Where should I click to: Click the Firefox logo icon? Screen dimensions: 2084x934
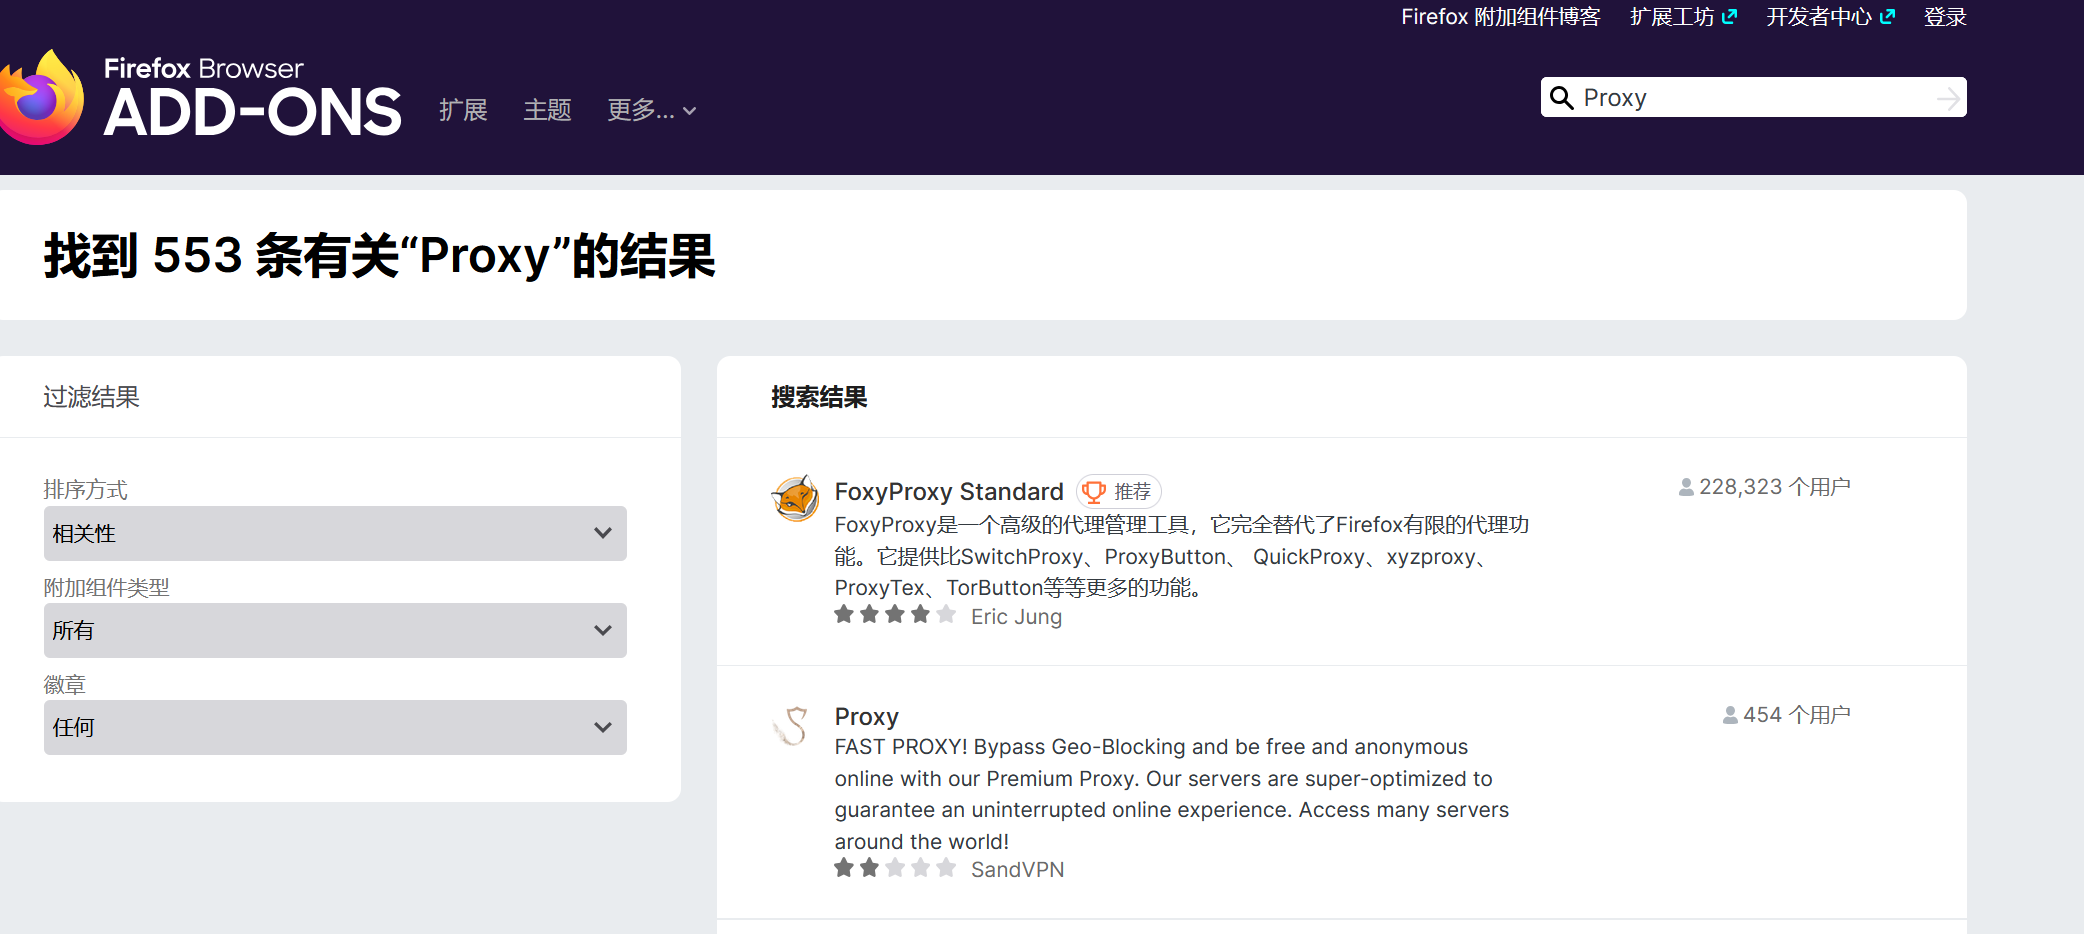[x=41, y=98]
